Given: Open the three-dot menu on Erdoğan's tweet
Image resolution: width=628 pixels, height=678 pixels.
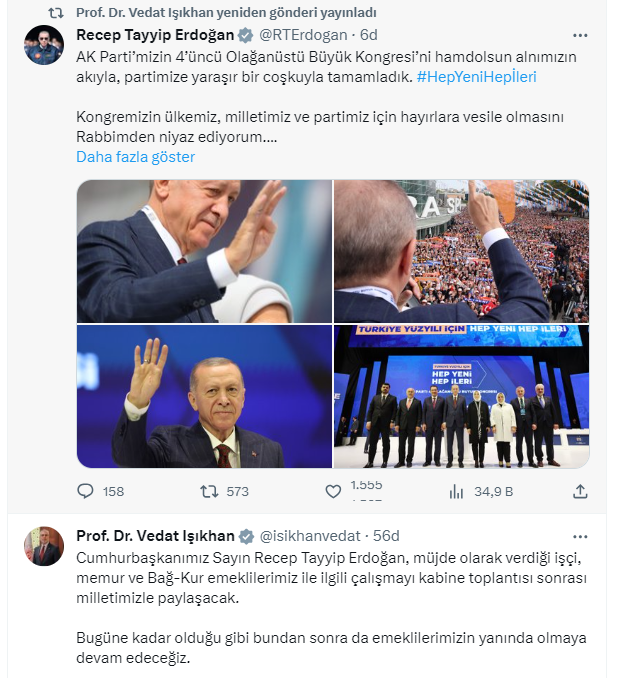Looking at the screenshot, I should [580, 35].
